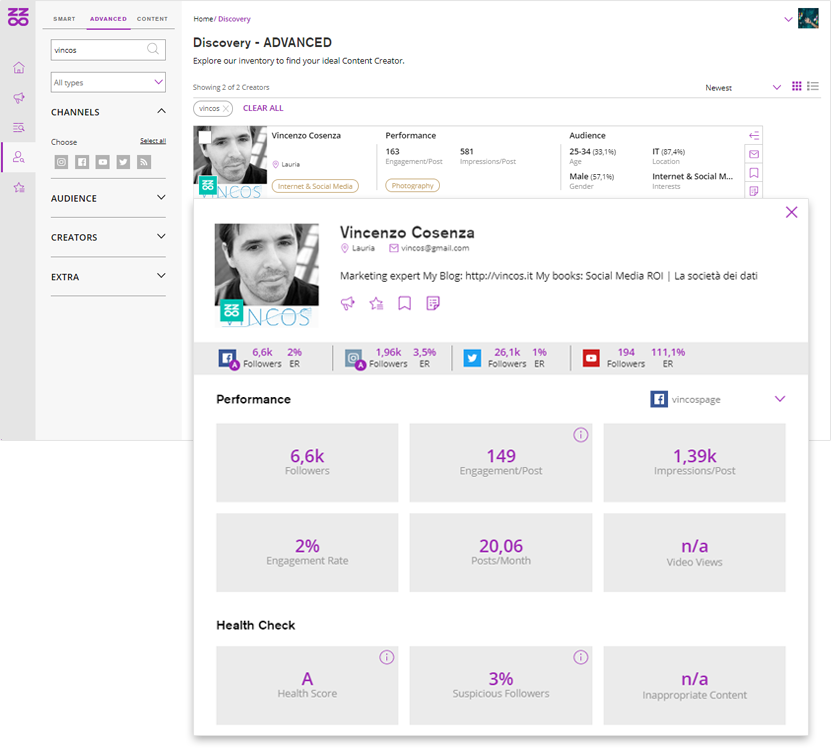This screenshot has width=834, height=749.
Task: Select the RSS blog channel filter icon
Action: pos(144,162)
